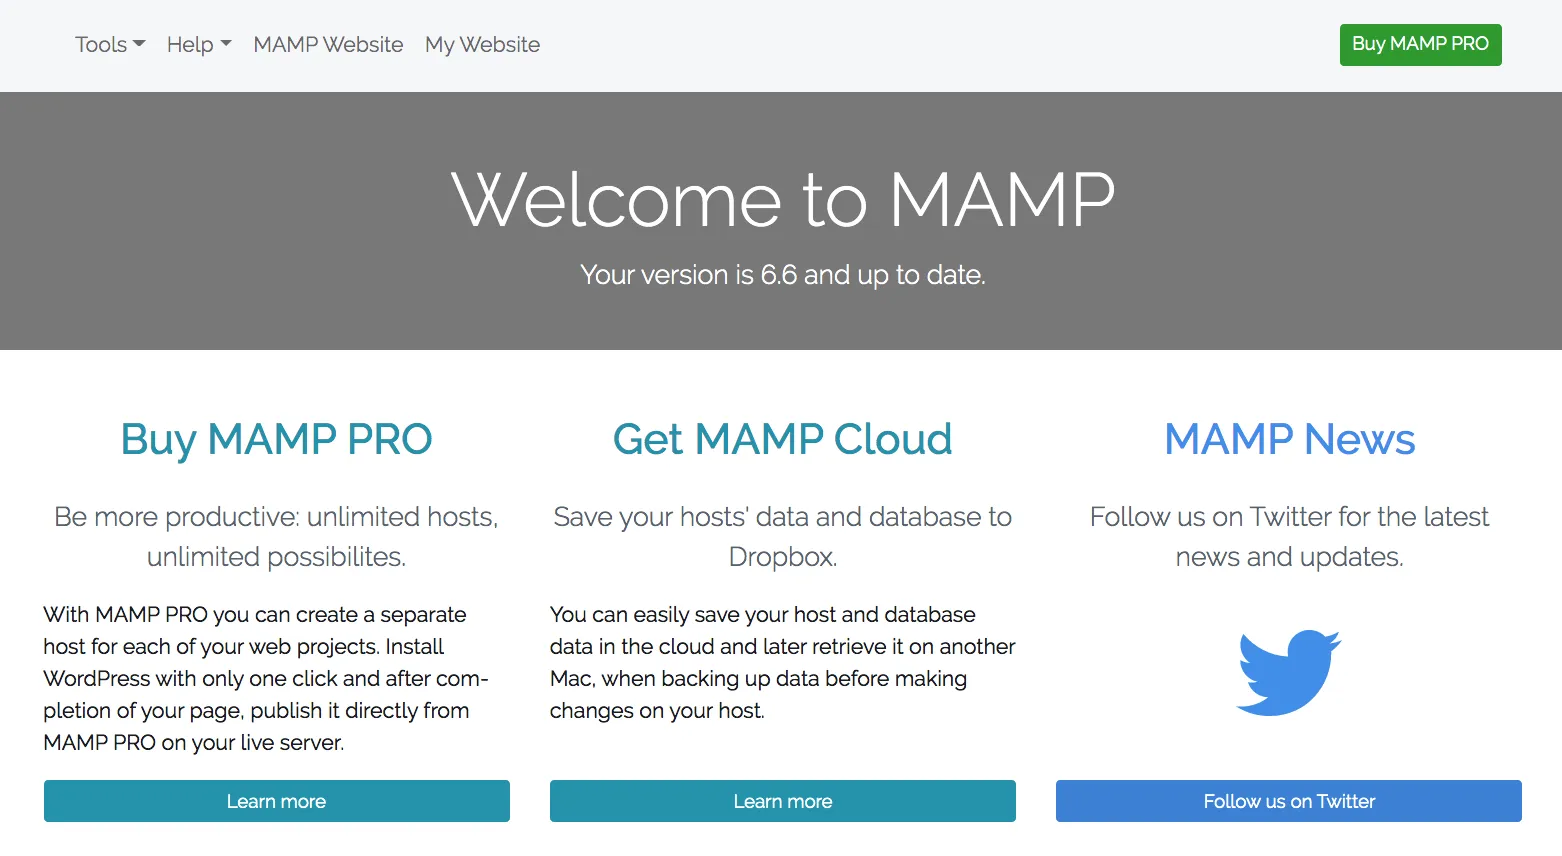Viewport: 1562px width, 856px height.
Task: Click the version 6.6 up to date text
Action: (783, 275)
